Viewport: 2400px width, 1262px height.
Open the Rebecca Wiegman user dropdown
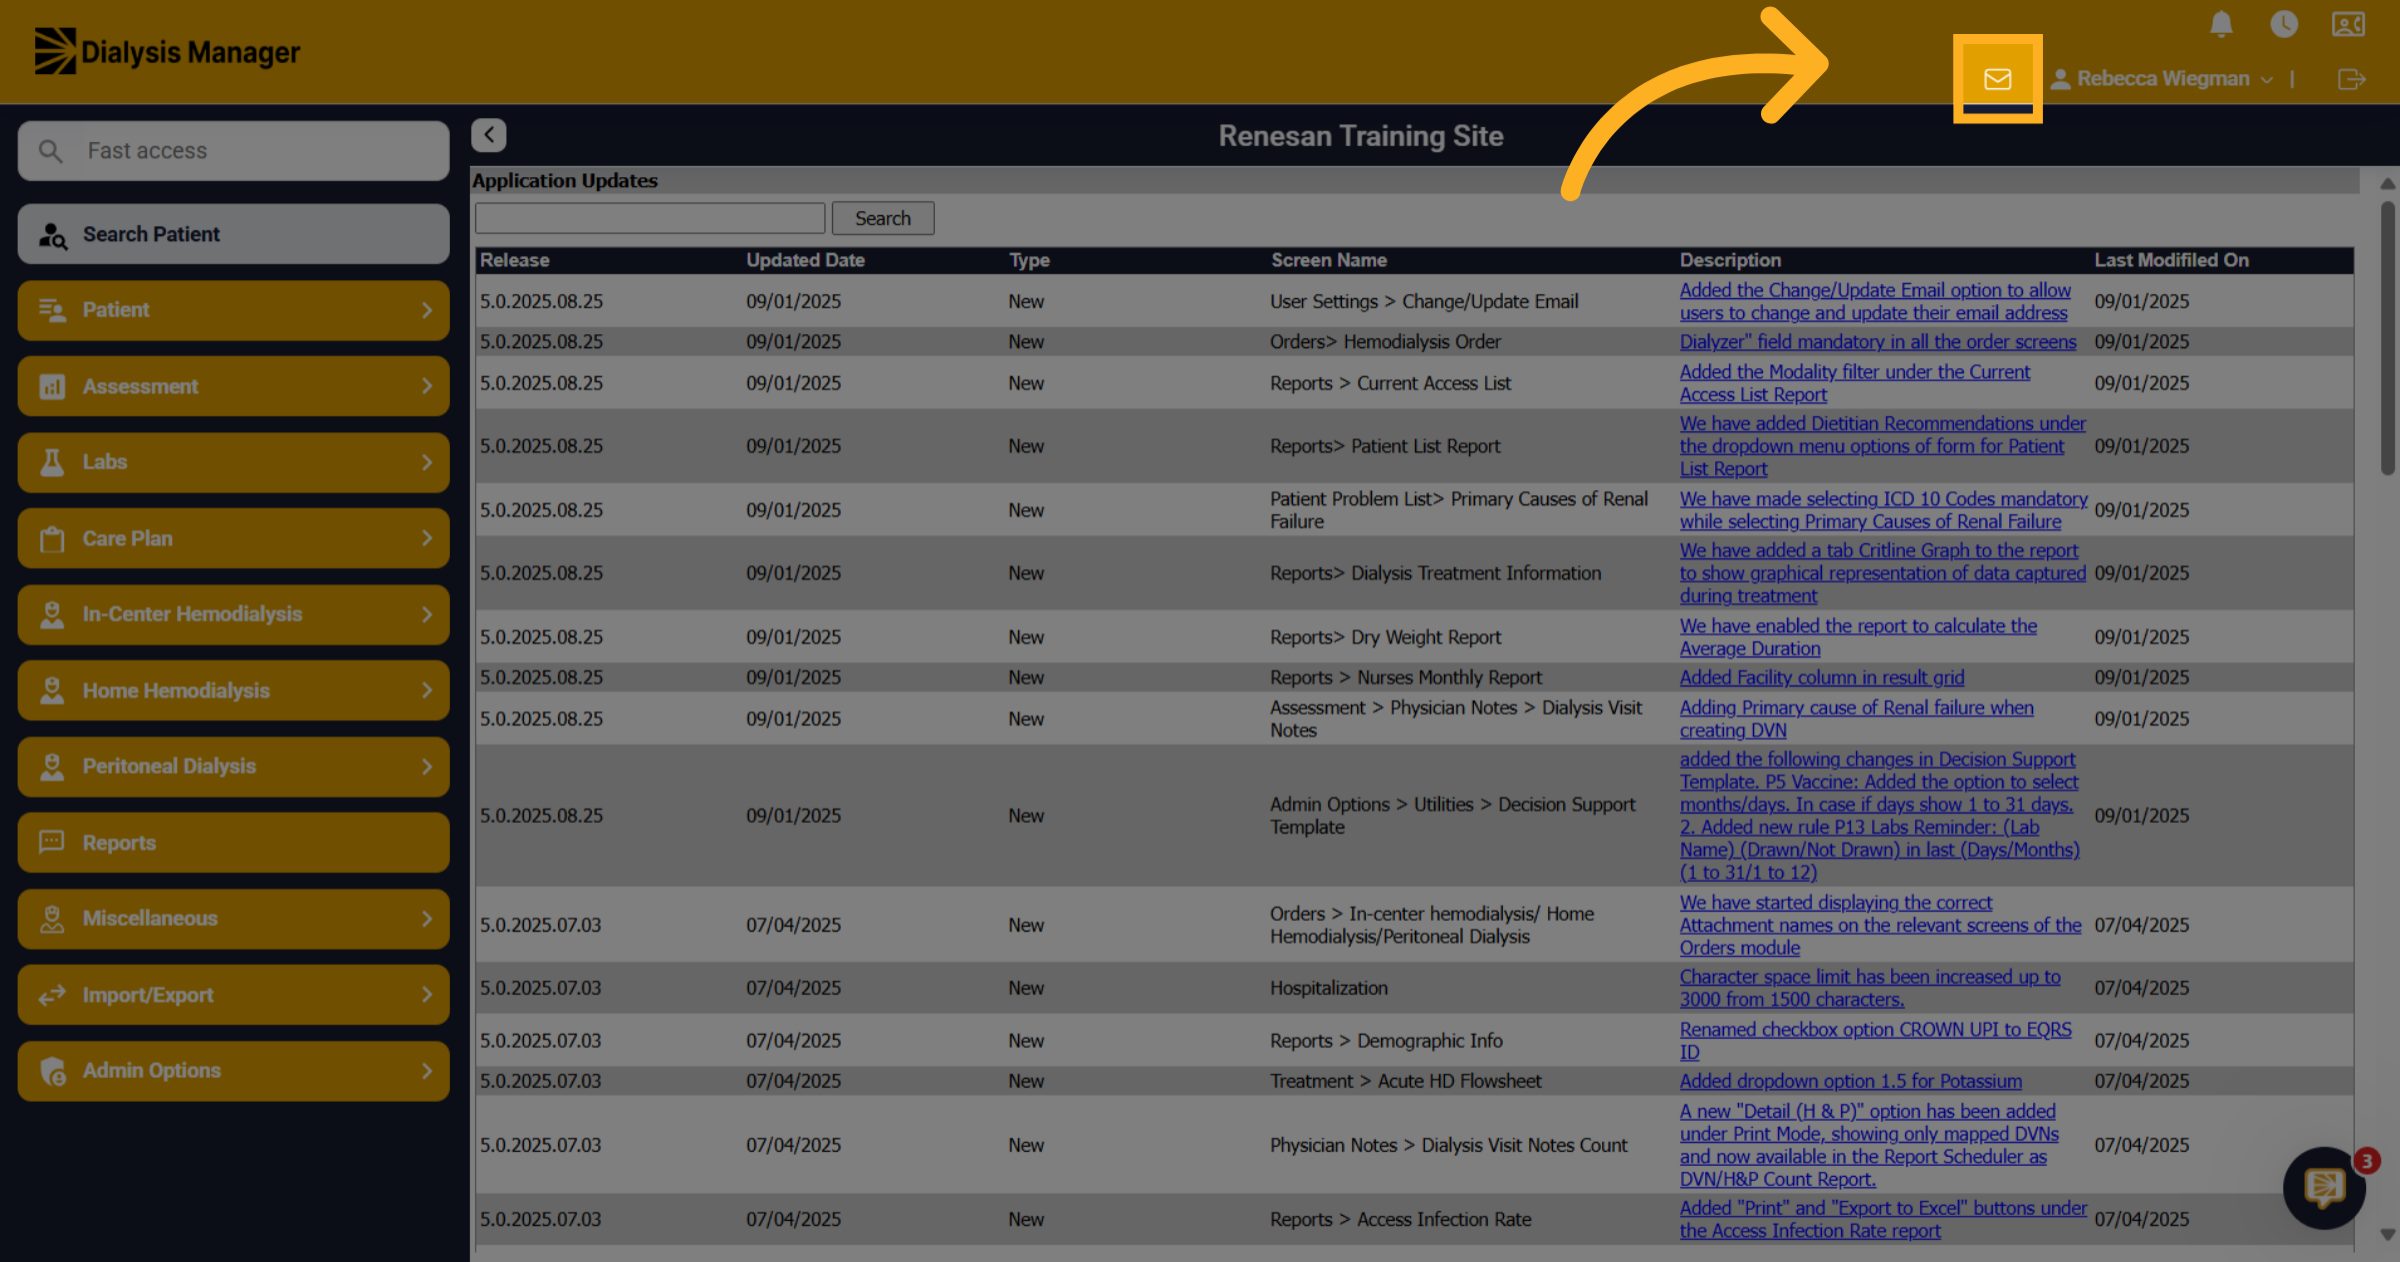(x=2162, y=79)
